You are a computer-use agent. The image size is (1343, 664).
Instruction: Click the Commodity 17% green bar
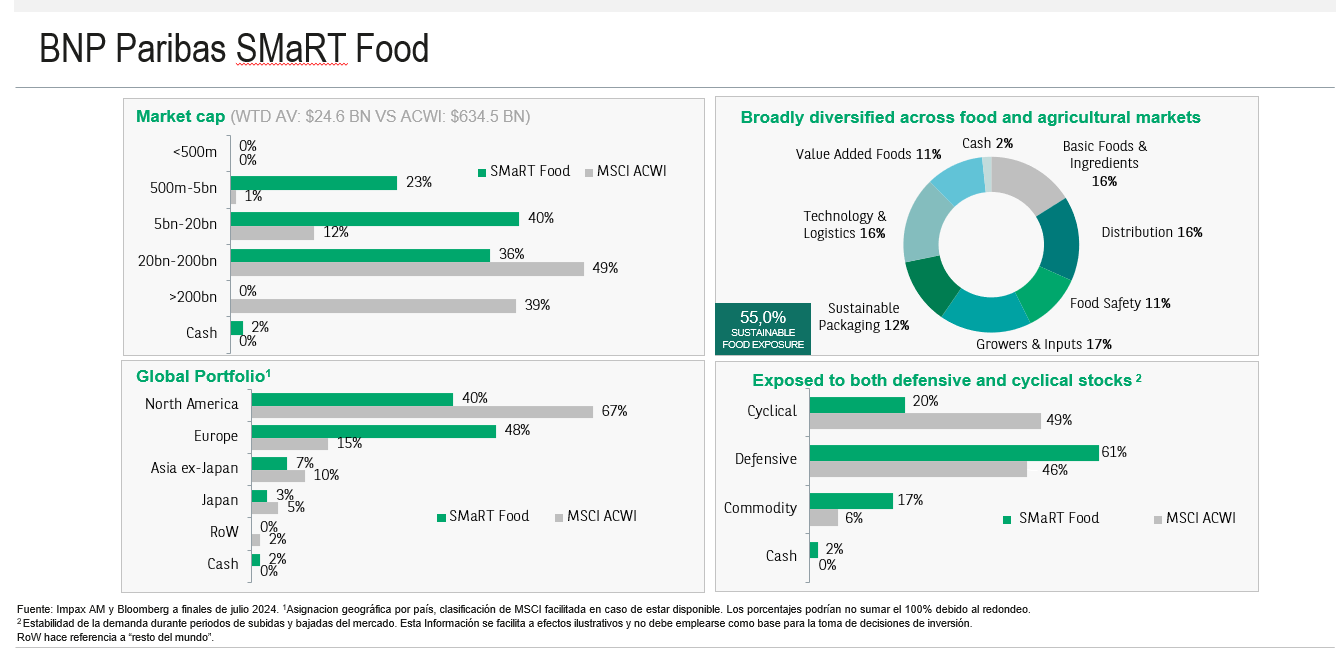pyautogui.click(x=850, y=501)
